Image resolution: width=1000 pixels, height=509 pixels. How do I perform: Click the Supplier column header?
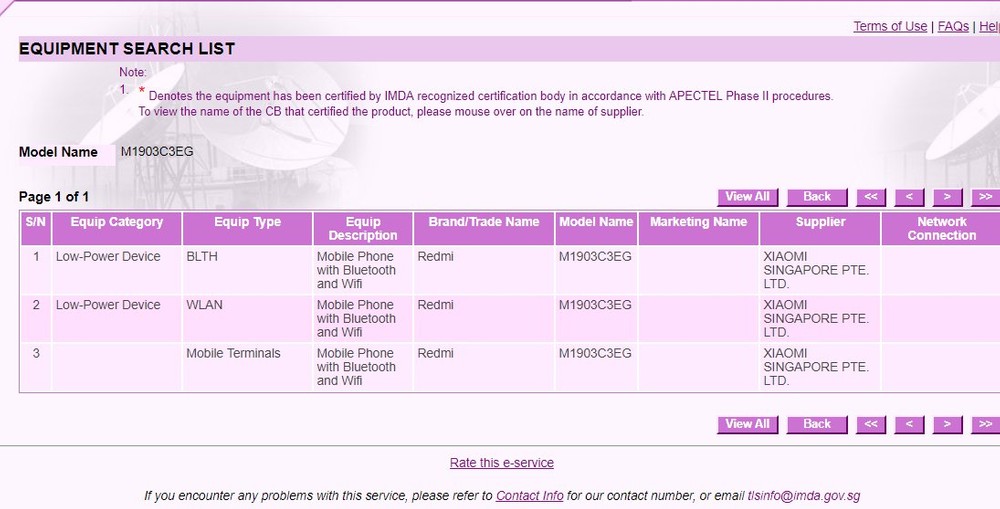[x=820, y=228]
